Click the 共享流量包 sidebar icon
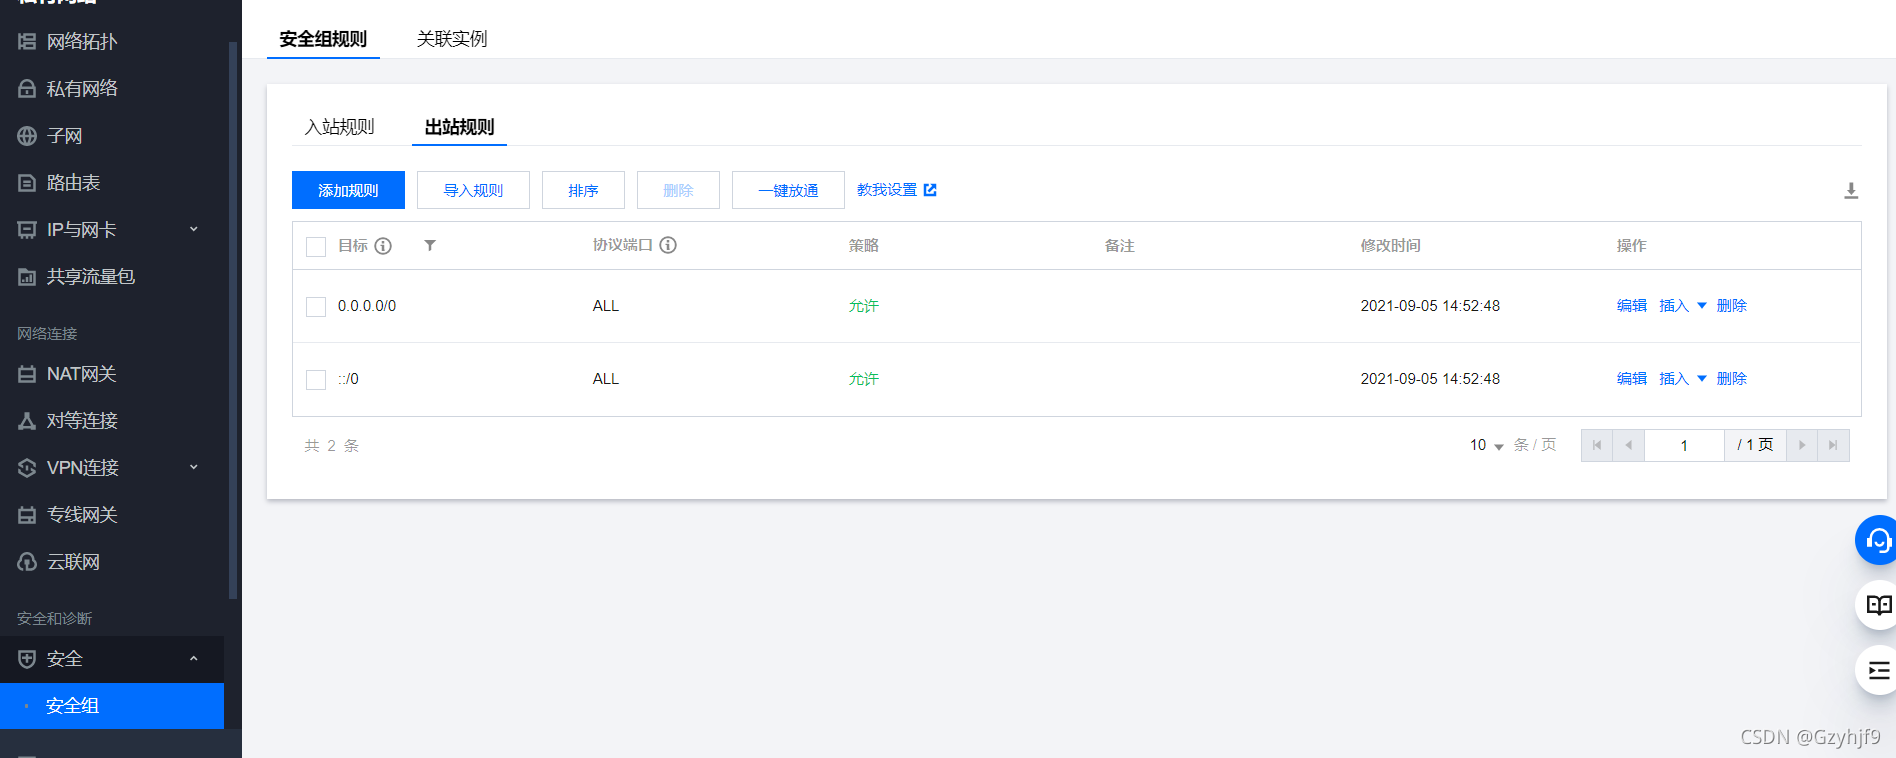Image resolution: width=1896 pixels, height=758 pixels. [27, 277]
